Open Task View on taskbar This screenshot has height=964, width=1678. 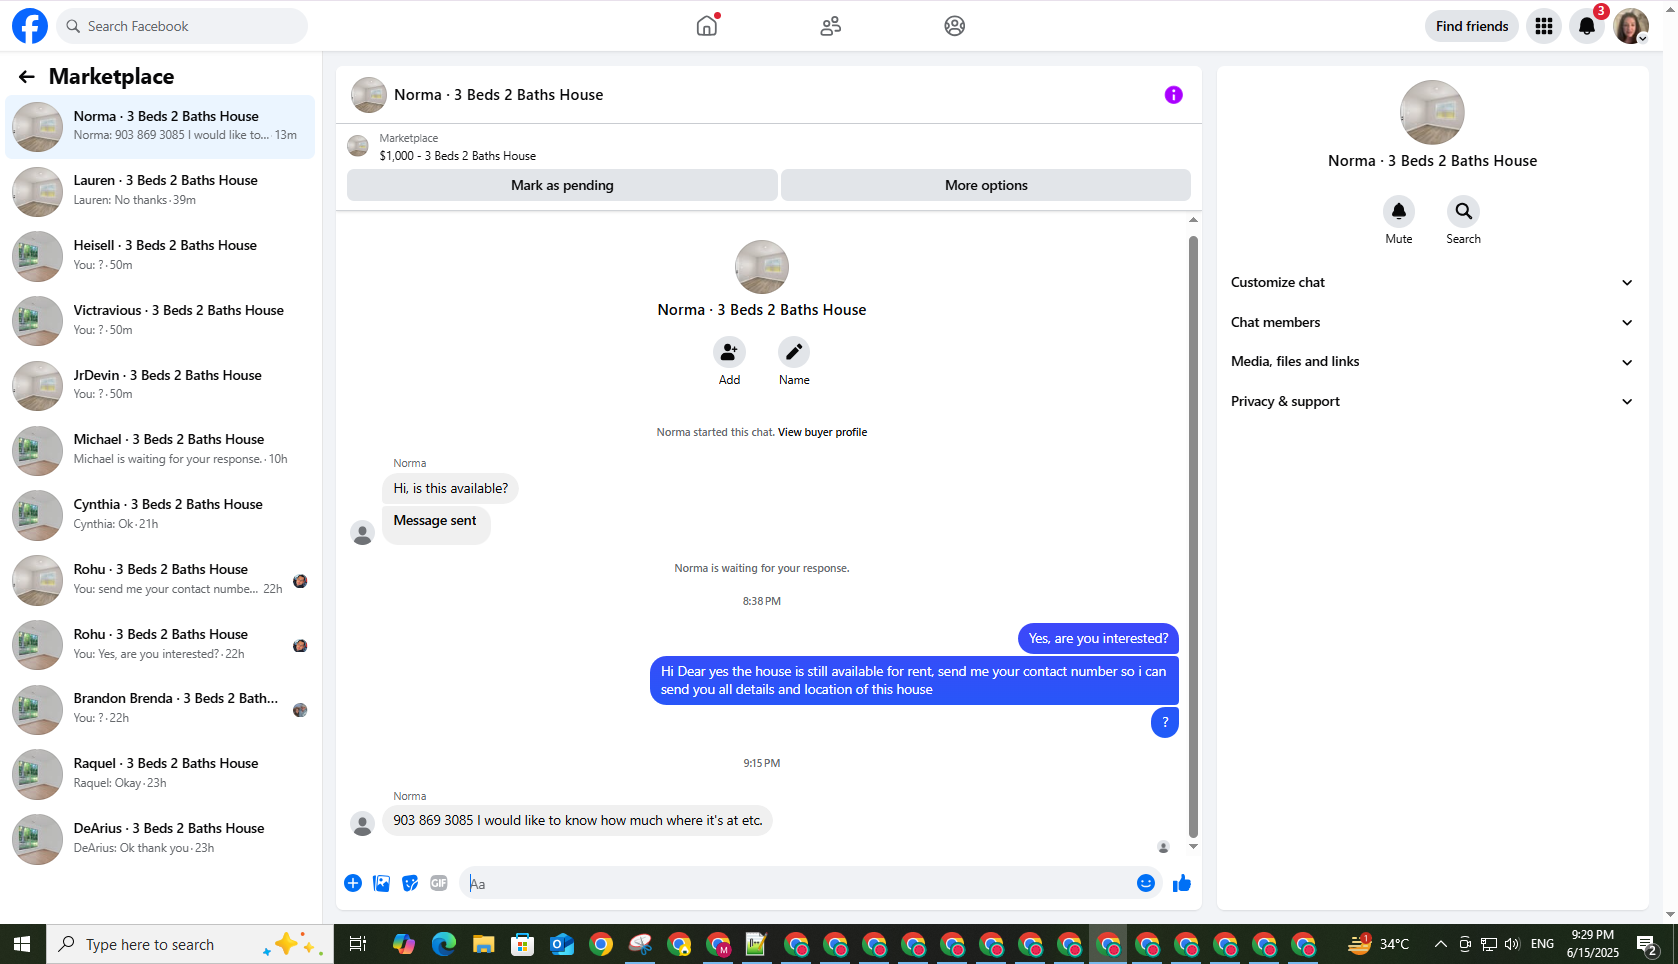[x=358, y=944]
